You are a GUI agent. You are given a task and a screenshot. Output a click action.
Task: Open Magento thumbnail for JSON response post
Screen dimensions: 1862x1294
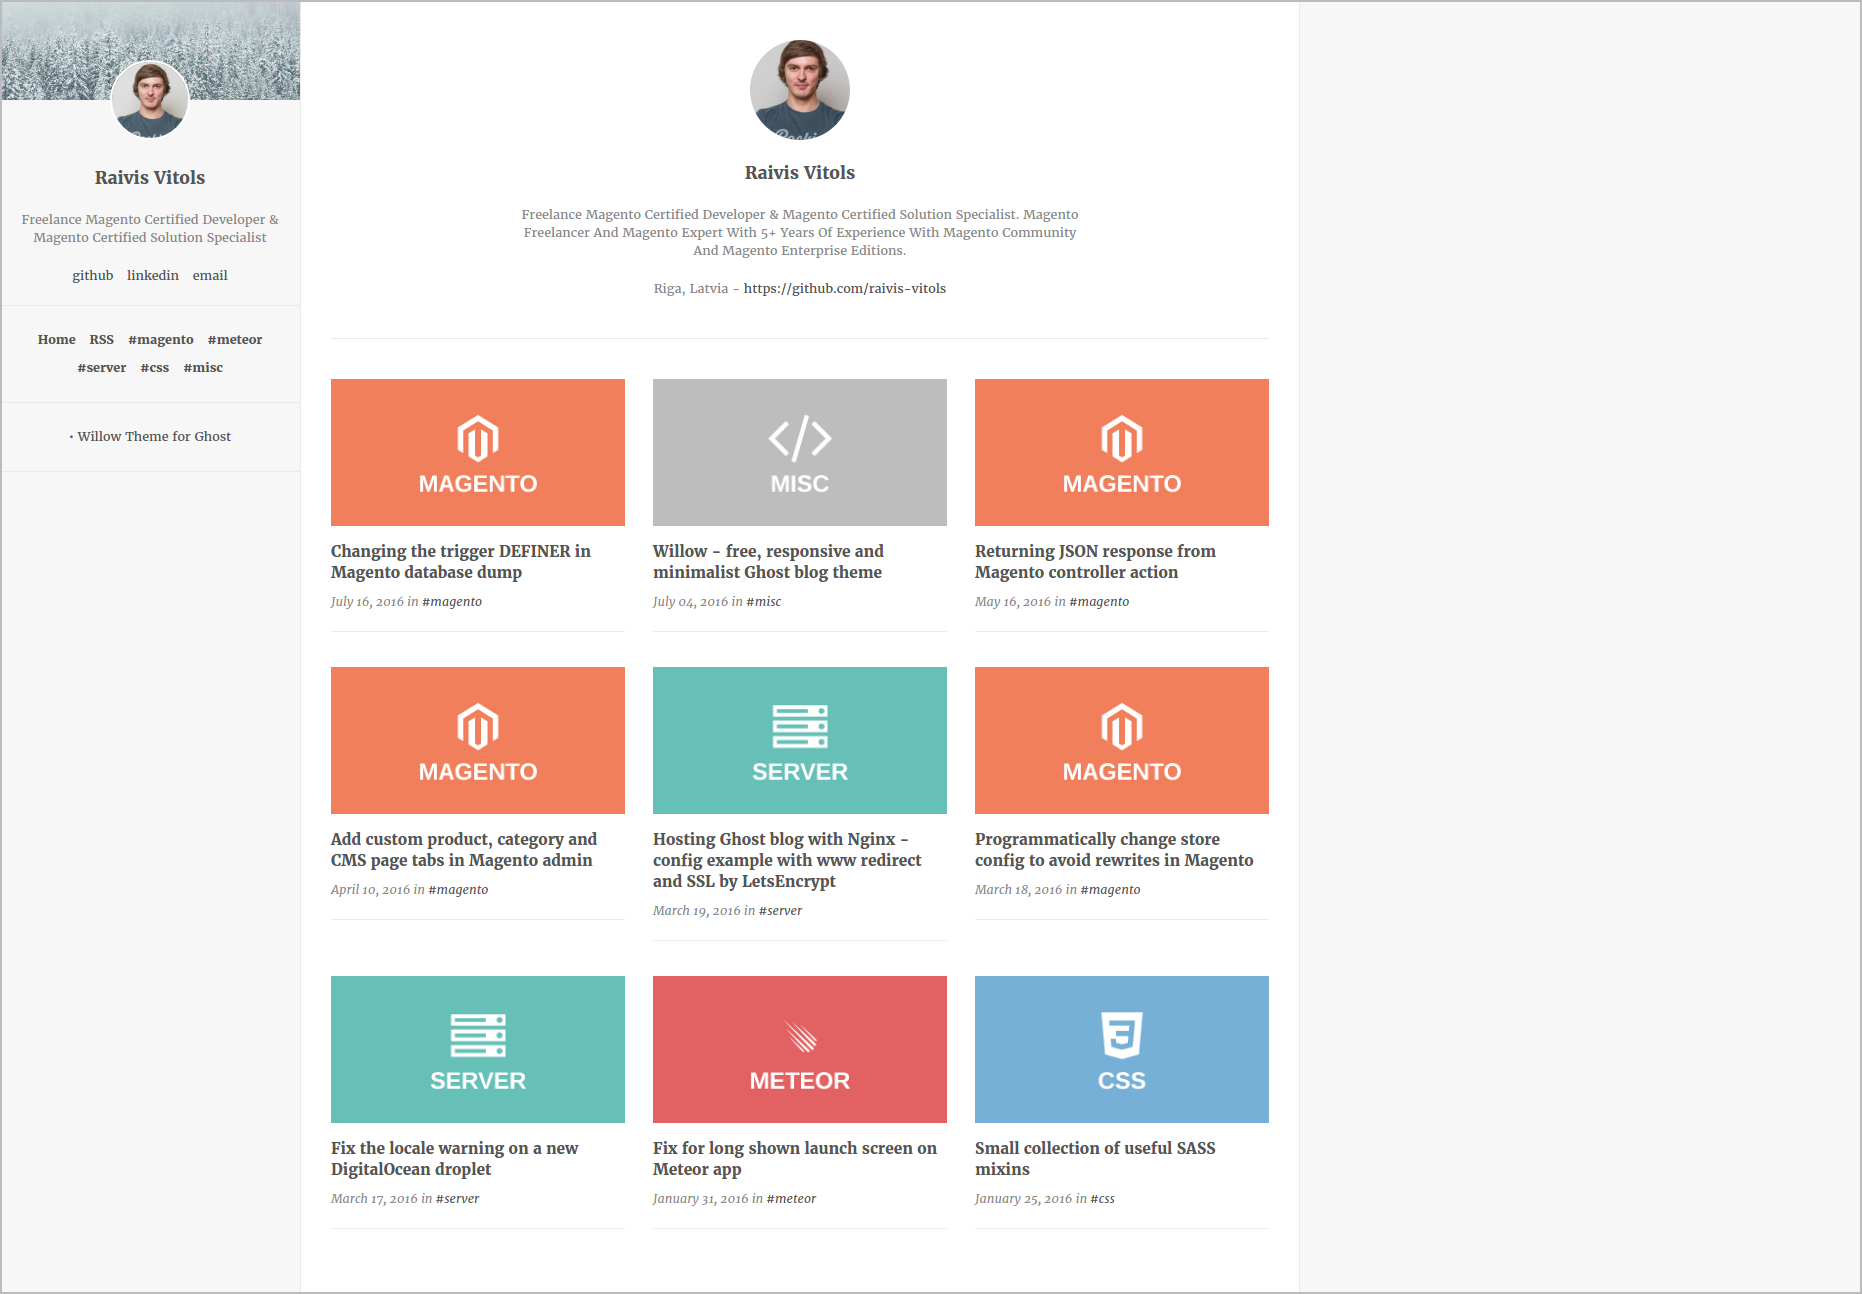pyautogui.click(x=1122, y=452)
